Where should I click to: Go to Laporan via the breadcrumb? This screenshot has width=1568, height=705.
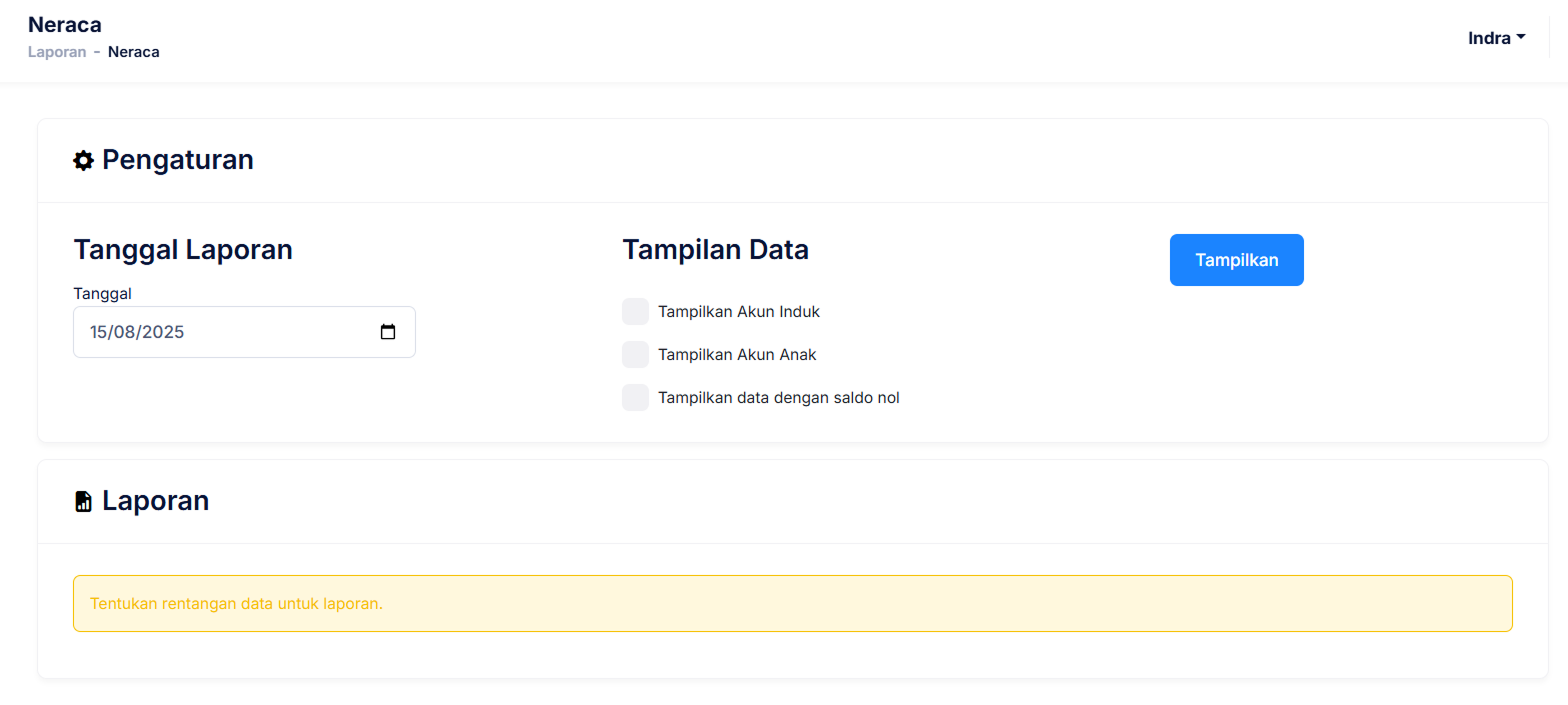[57, 52]
